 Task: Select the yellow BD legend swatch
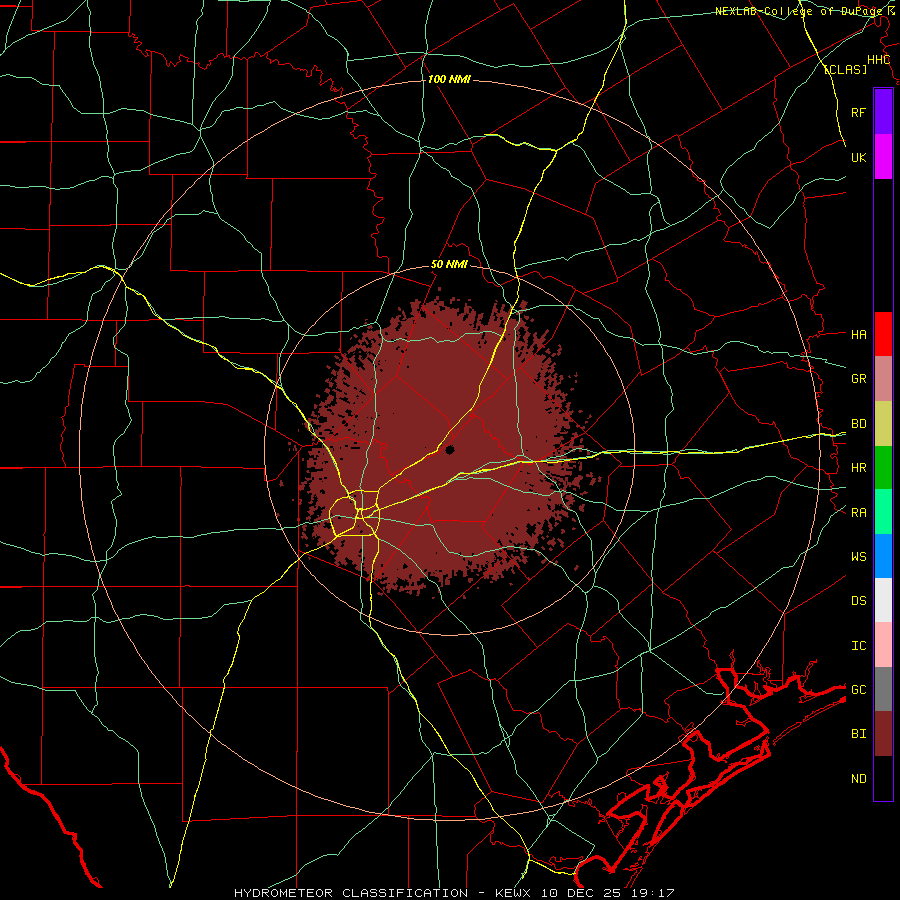click(x=883, y=424)
